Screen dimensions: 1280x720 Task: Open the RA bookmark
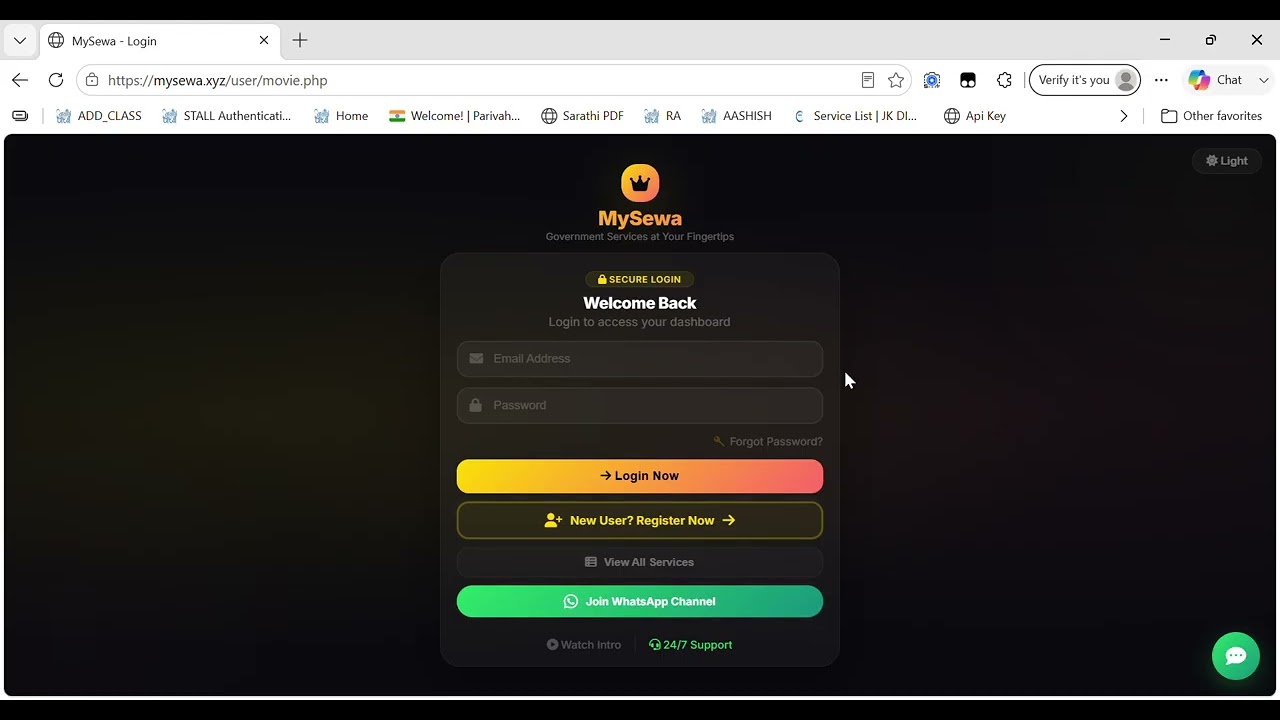[663, 116]
